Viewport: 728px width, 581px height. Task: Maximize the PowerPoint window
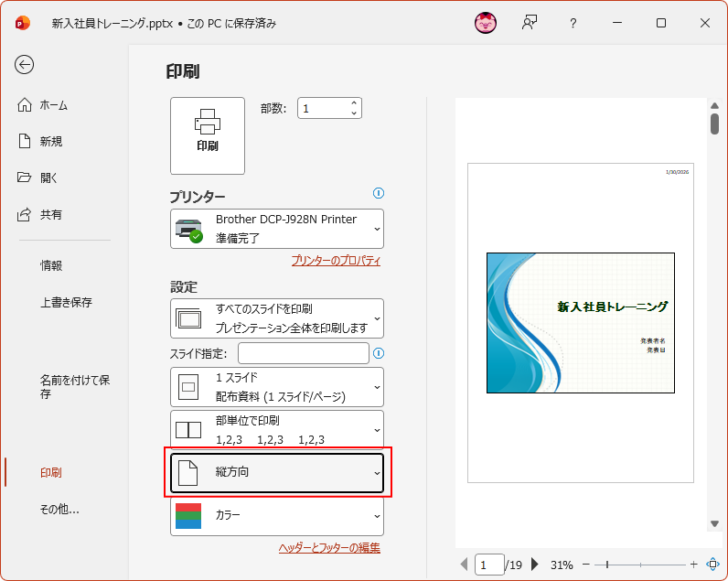tap(661, 23)
